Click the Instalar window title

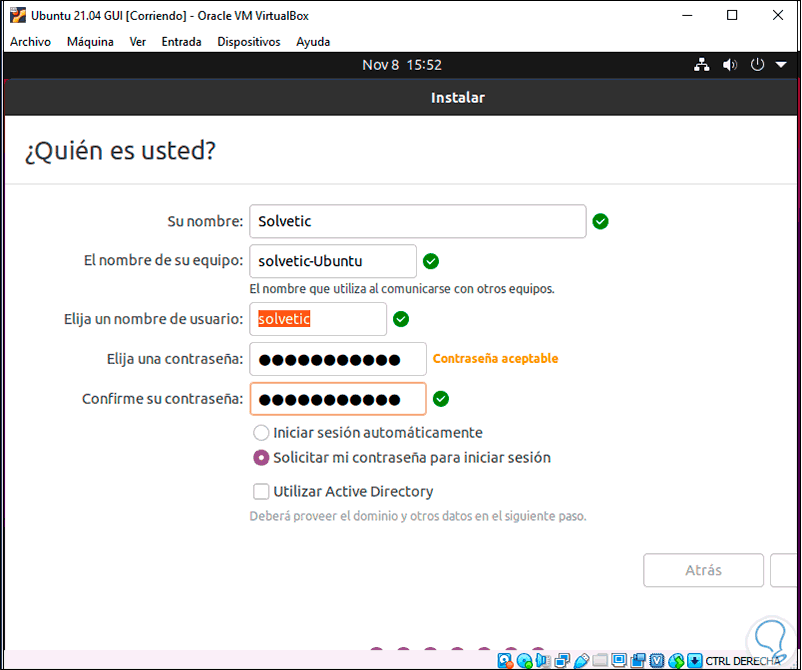[x=457, y=98]
